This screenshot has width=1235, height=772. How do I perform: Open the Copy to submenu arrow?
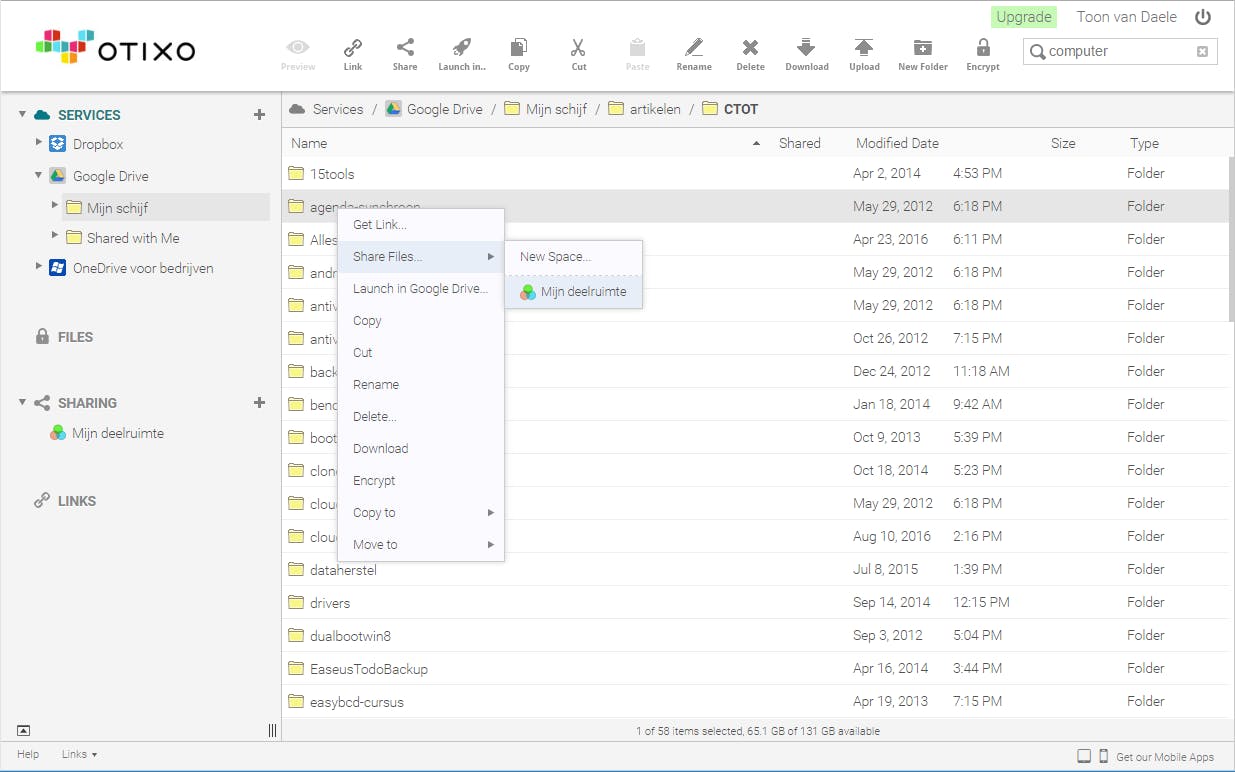point(491,513)
